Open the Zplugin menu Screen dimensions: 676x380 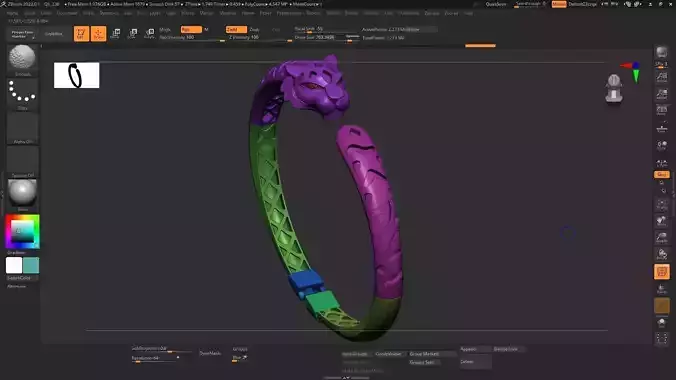coord(432,13)
